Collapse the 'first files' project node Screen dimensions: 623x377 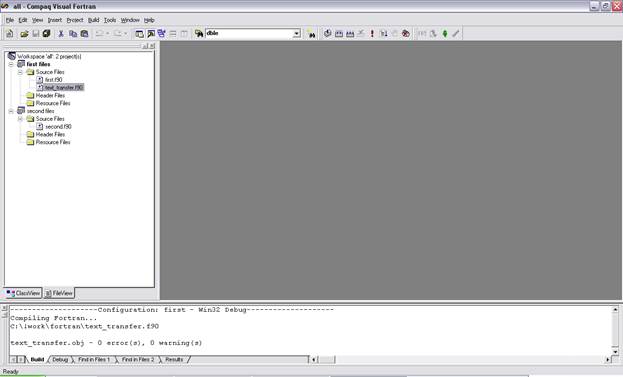point(12,64)
